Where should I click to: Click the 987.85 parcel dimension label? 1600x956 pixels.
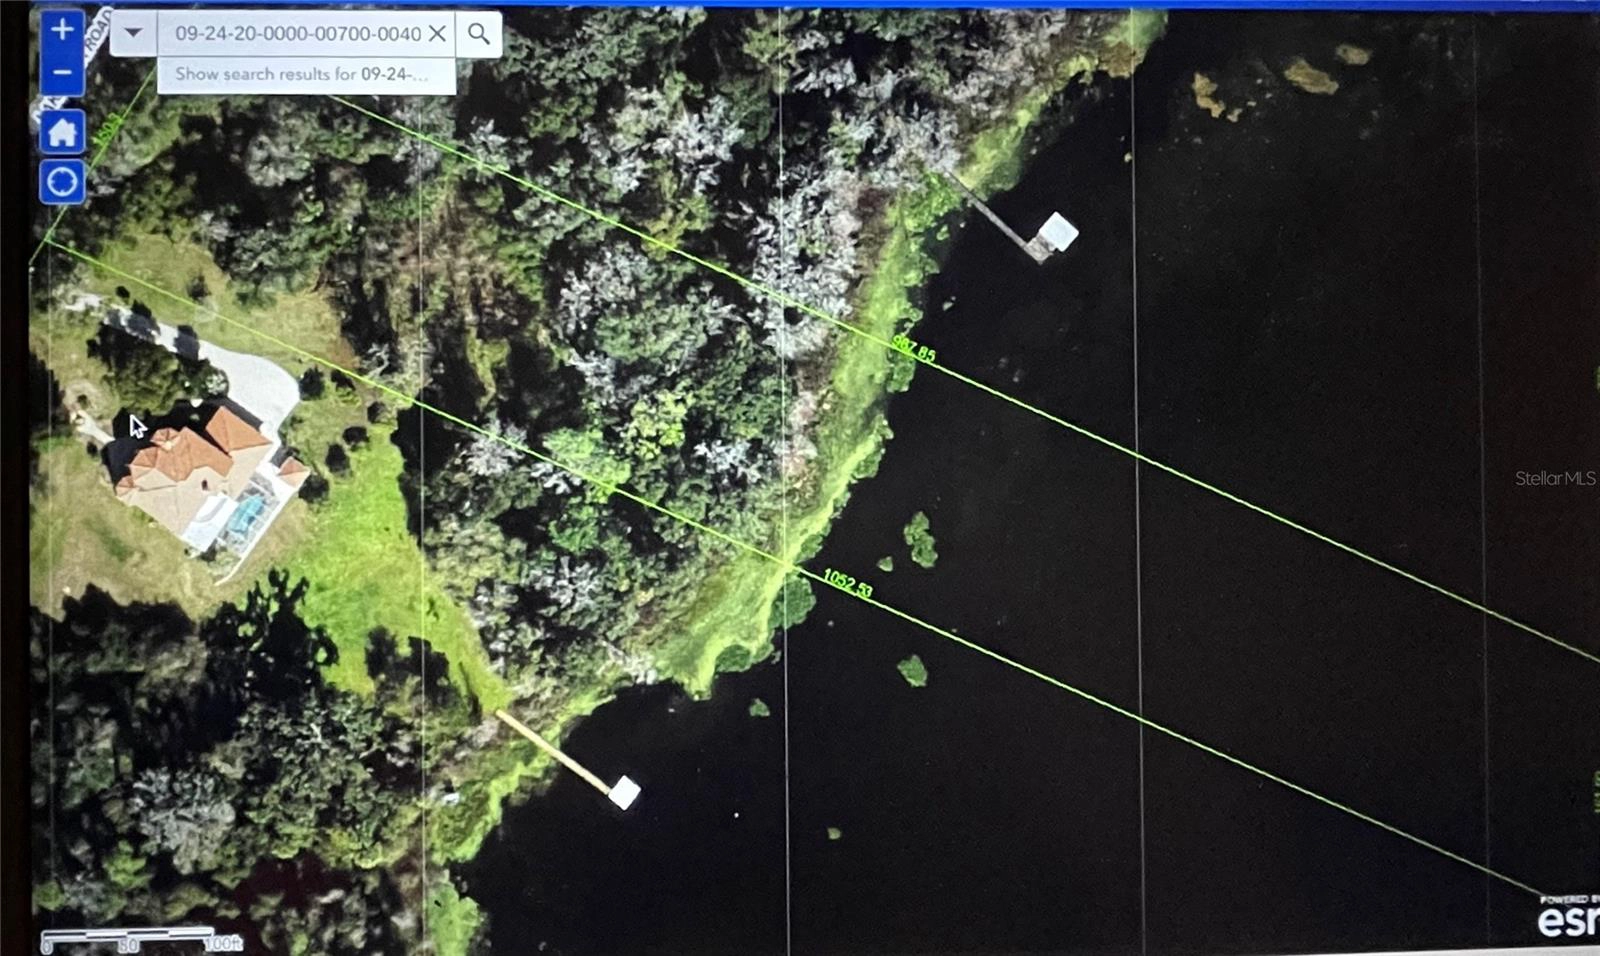point(914,350)
